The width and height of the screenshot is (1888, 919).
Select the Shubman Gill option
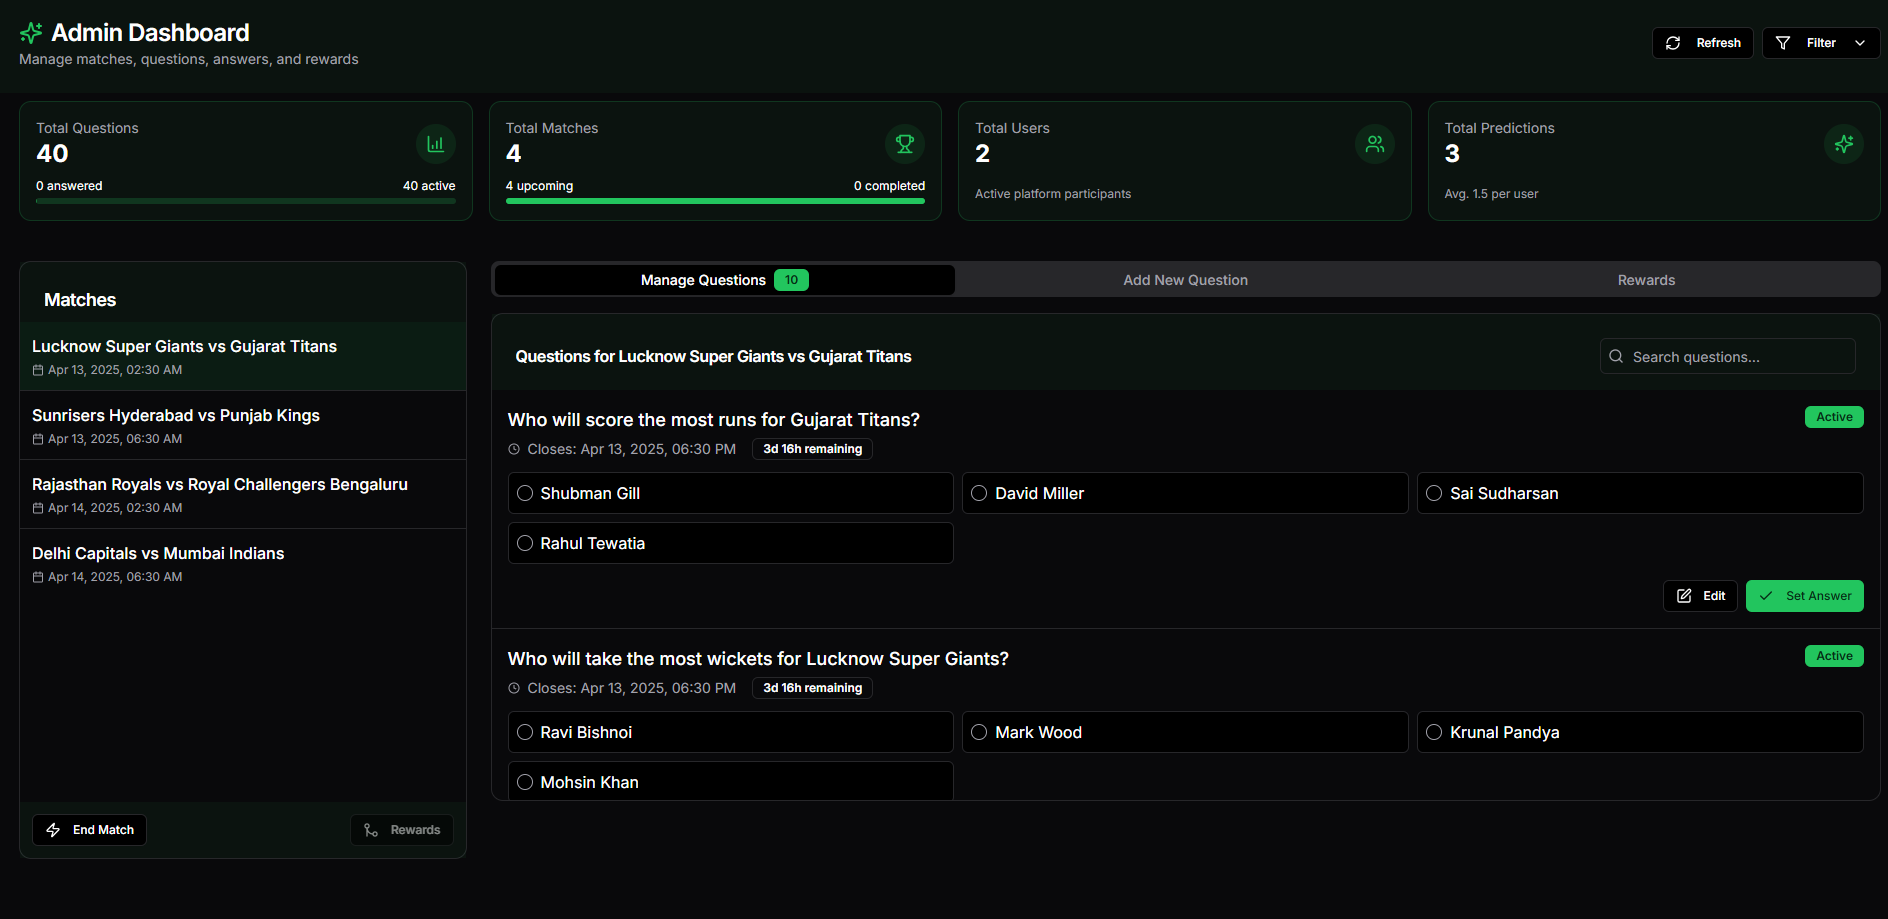pos(731,493)
